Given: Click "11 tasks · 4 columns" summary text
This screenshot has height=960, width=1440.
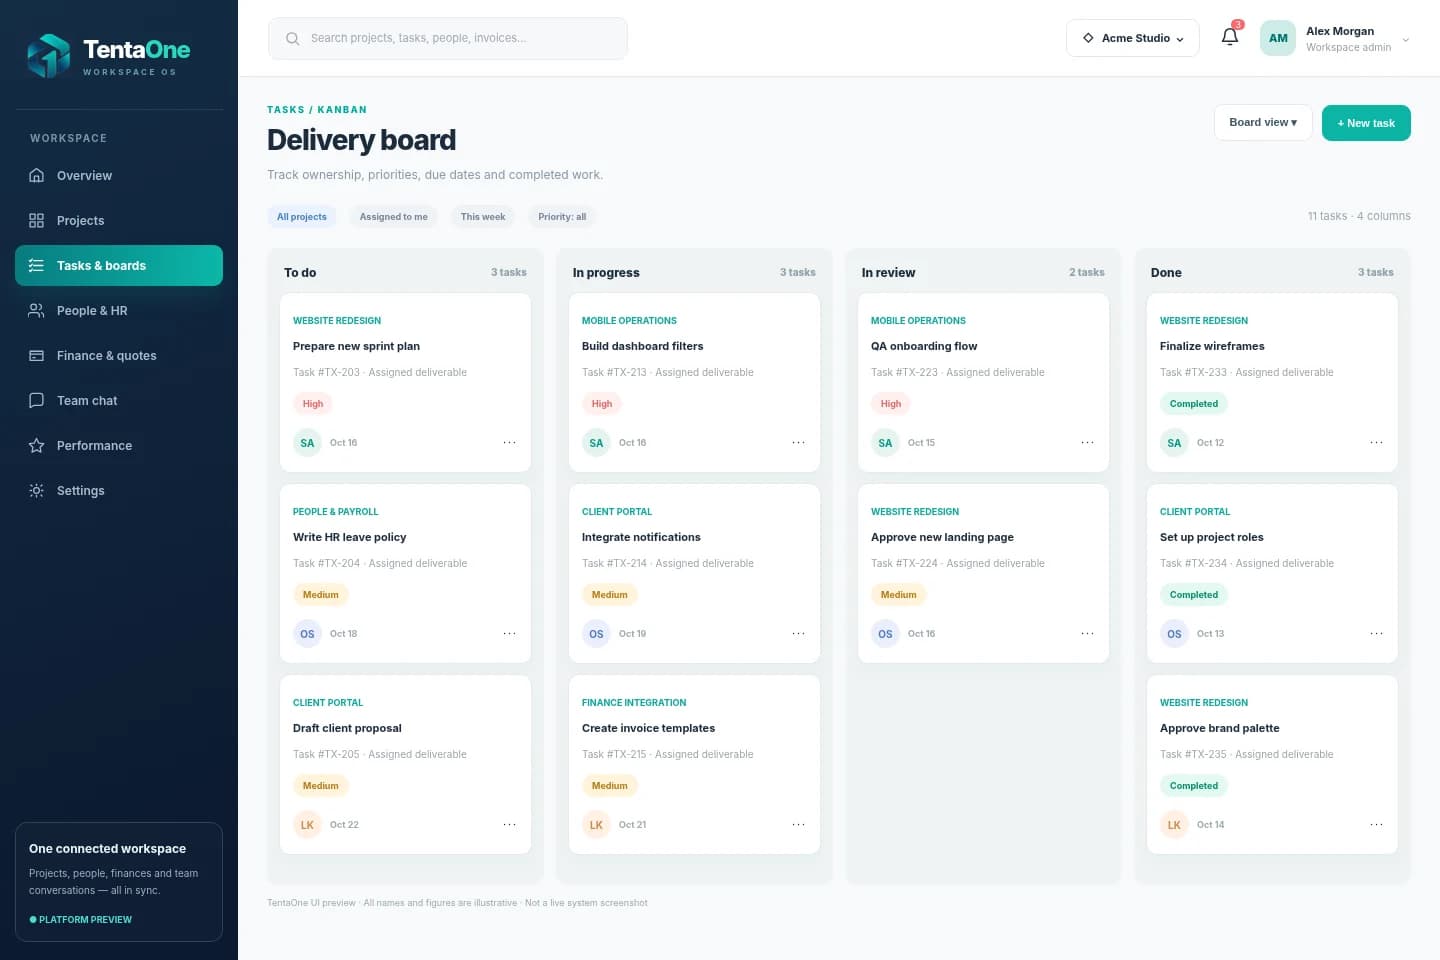Looking at the screenshot, I should point(1359,216).
